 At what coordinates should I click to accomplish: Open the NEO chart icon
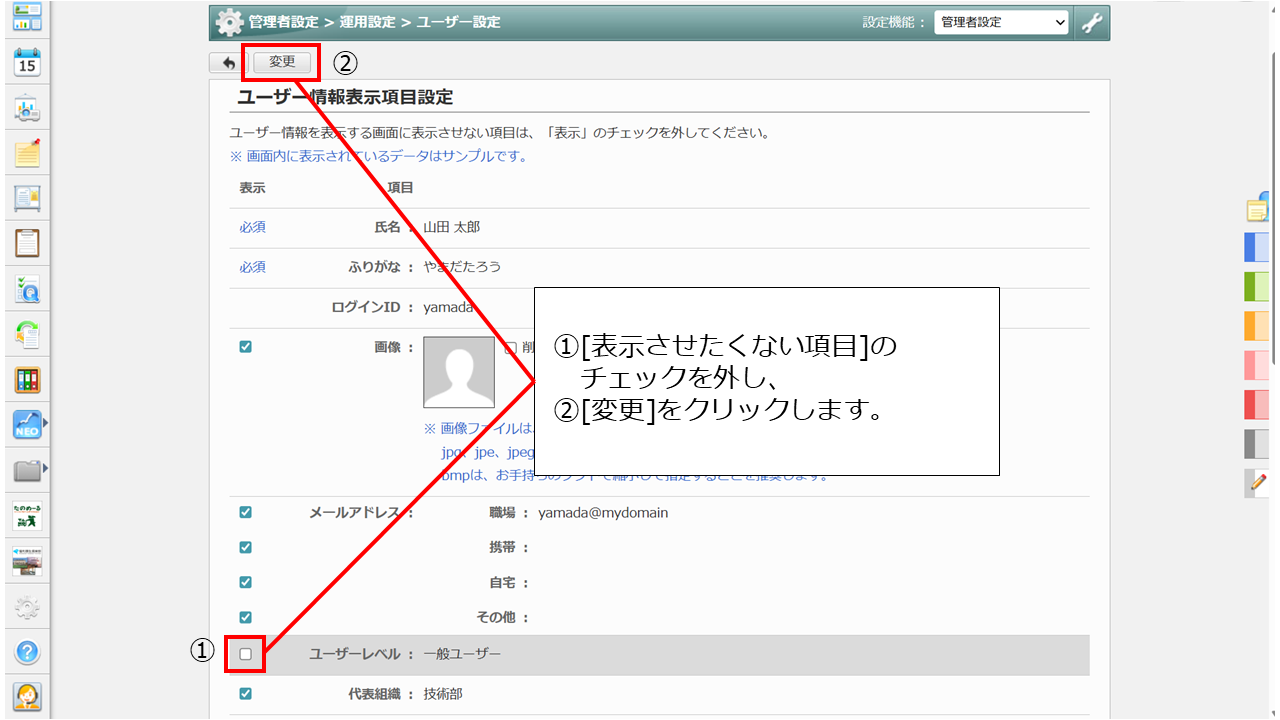coord(27,425)
